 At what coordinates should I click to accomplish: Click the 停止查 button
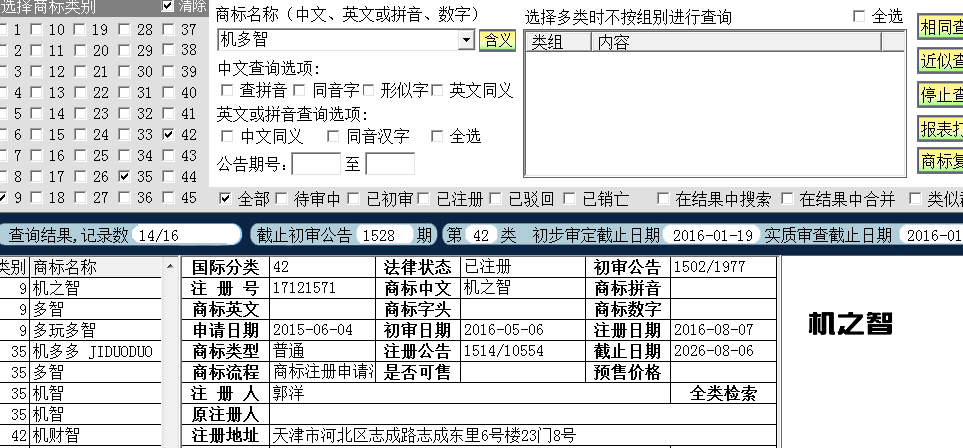click(941, 95)
